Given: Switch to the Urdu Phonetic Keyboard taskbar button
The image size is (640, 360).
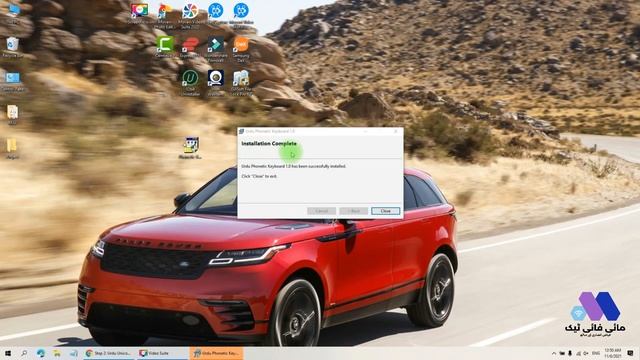Looking at the screenshot, I should [x=217, y=353].
